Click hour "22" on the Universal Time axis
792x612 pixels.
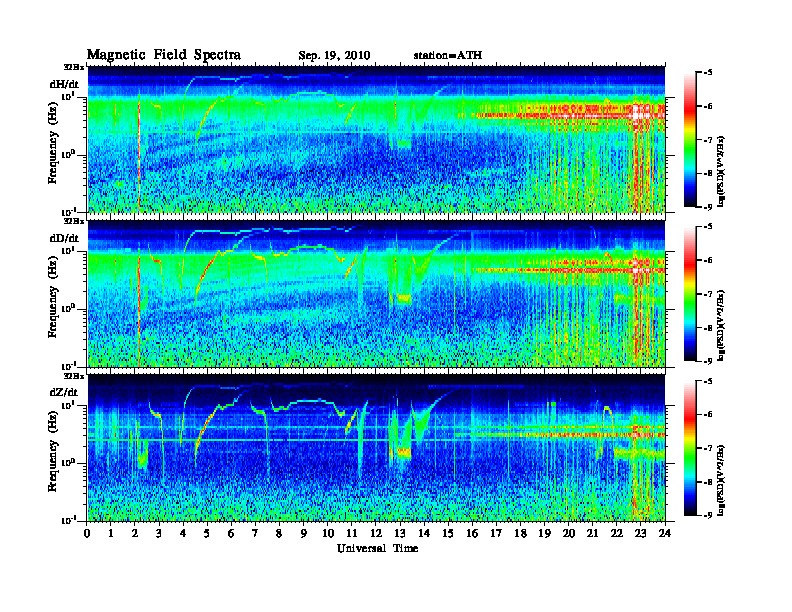point(617,533)
